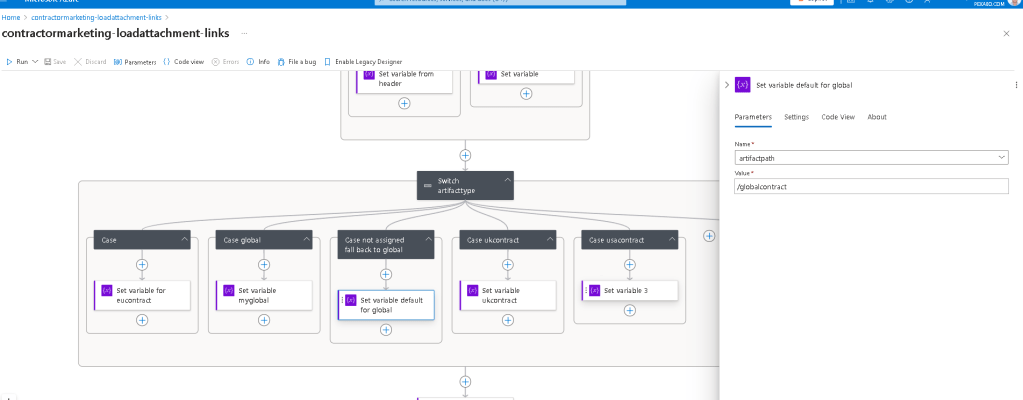Add action below Set variable for eucontract

coord(142,320)
